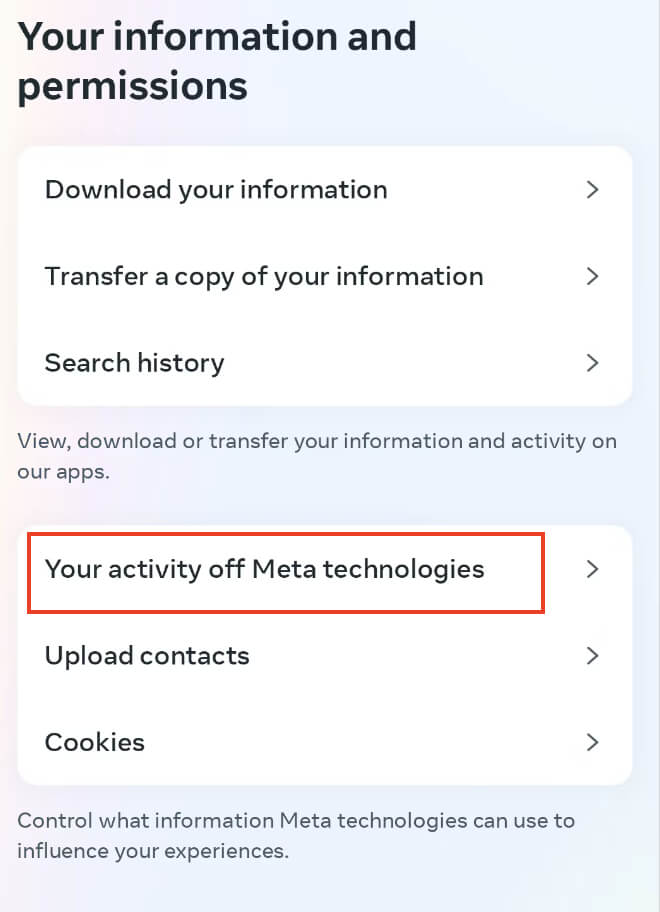This screenshot has width=660, height=912.
Task: Open Search history
Action: pyautogui.click(x=134, y=363)
